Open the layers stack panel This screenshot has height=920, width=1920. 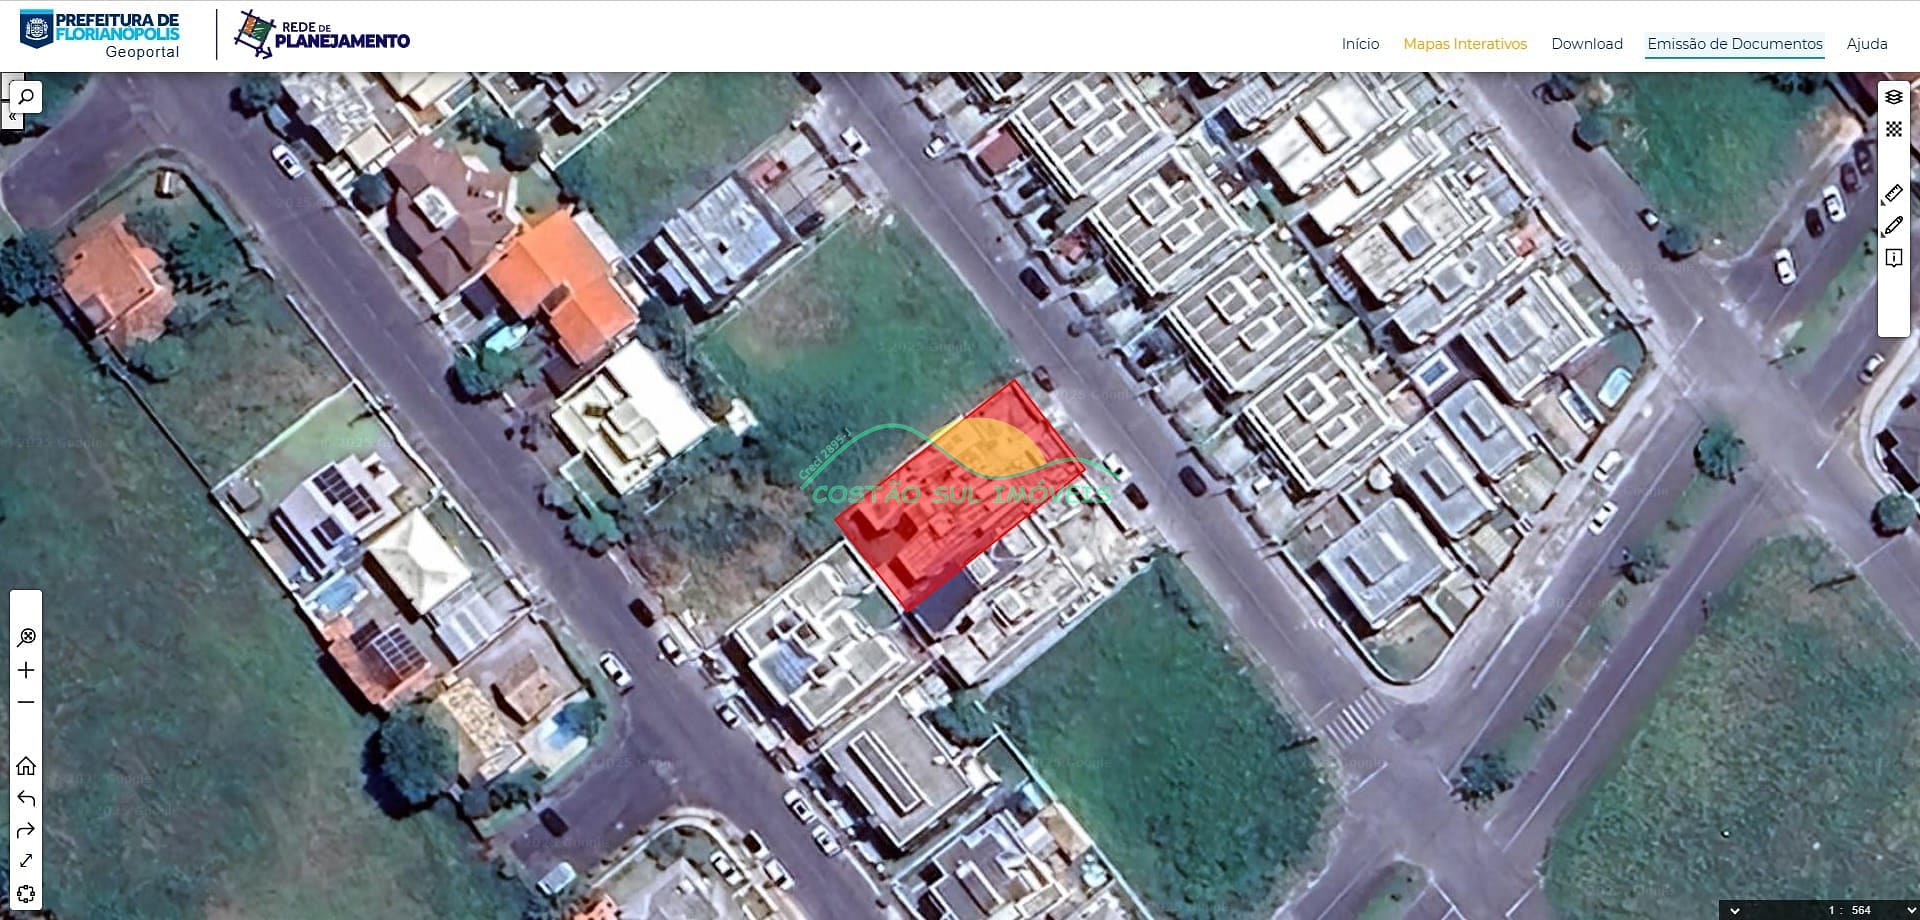click(x=1893, y=97)
